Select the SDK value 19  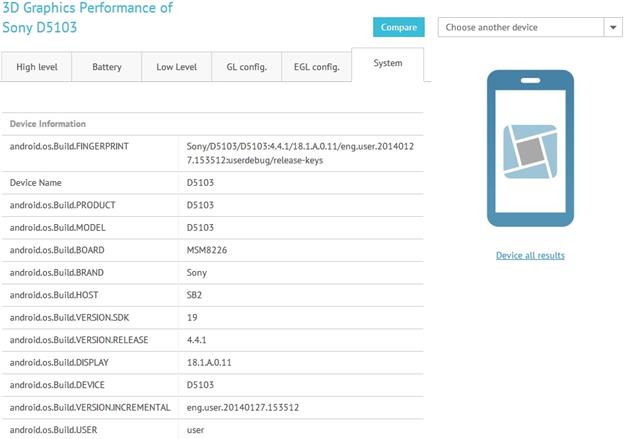tap(192, 317)
